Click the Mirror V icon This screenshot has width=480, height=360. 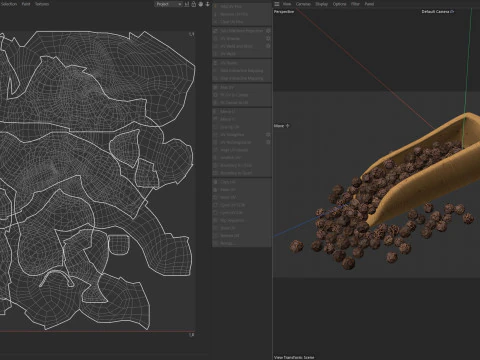tap(215, 119)
